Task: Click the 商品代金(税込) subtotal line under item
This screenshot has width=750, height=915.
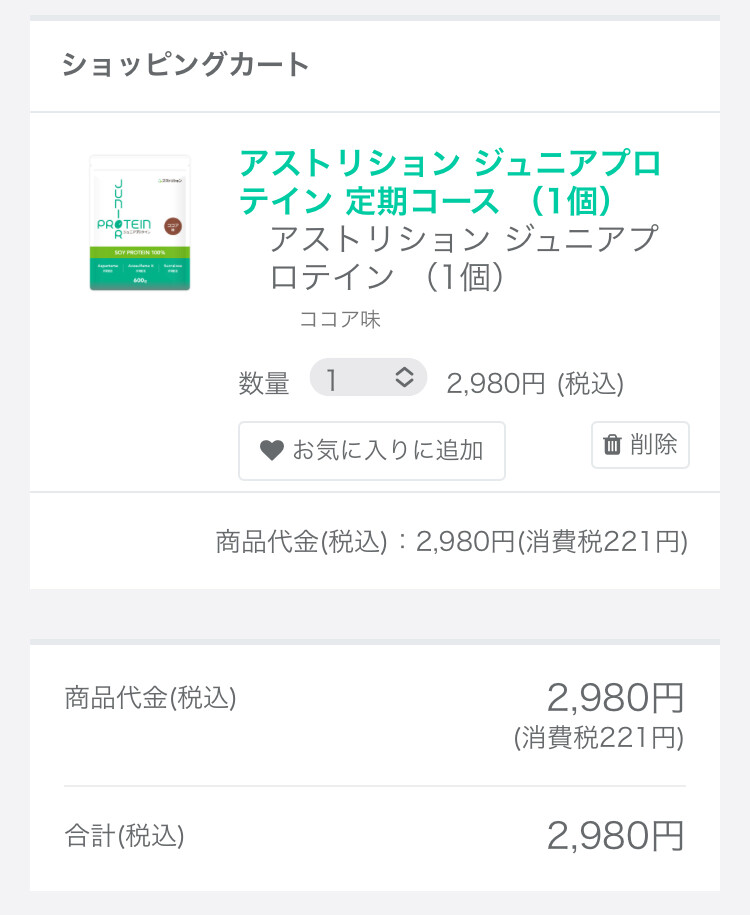Action: 451,542
